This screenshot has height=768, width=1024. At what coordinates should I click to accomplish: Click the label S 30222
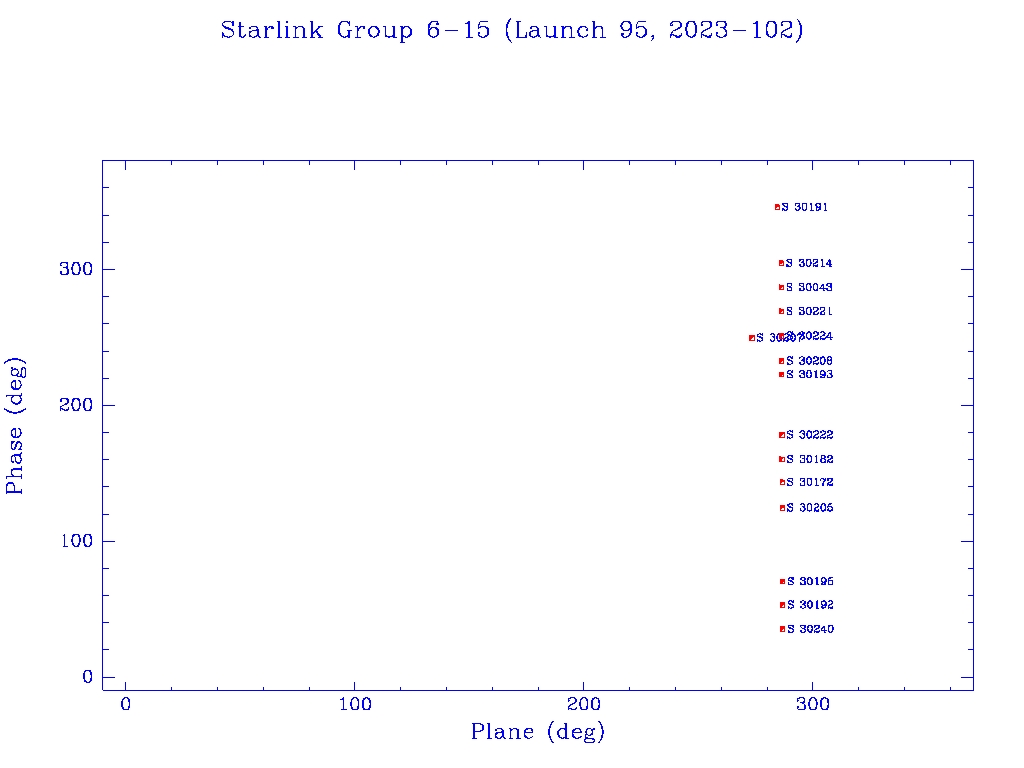(810, 435)
